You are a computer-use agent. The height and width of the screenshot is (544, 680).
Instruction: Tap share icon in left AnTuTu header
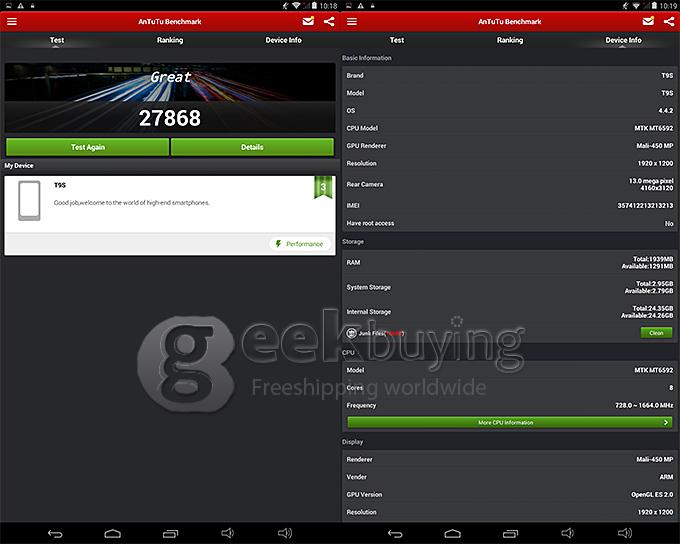click(x=329, y=21)
